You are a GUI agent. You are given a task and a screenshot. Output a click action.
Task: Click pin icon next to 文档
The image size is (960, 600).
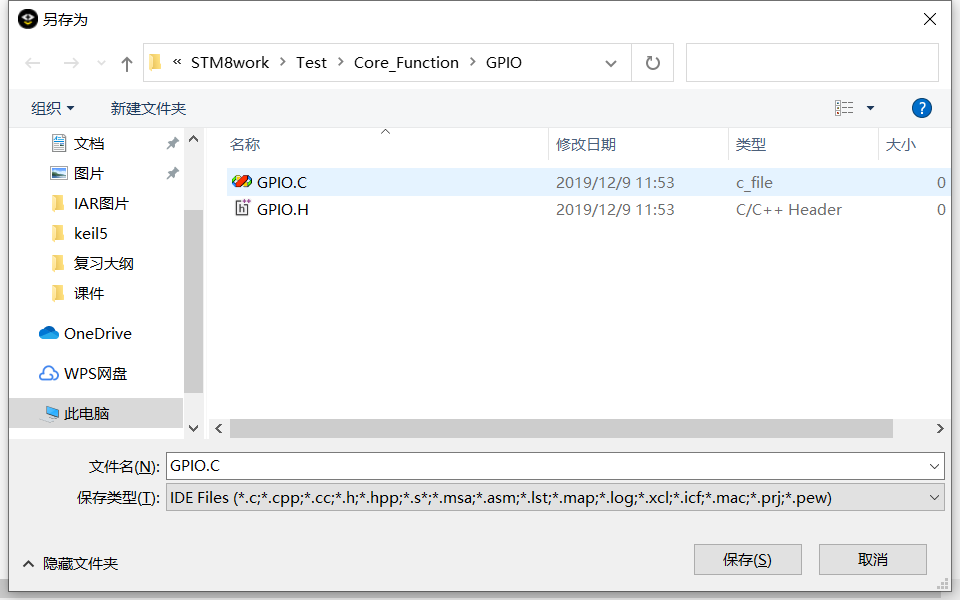[x=173, y=143]
